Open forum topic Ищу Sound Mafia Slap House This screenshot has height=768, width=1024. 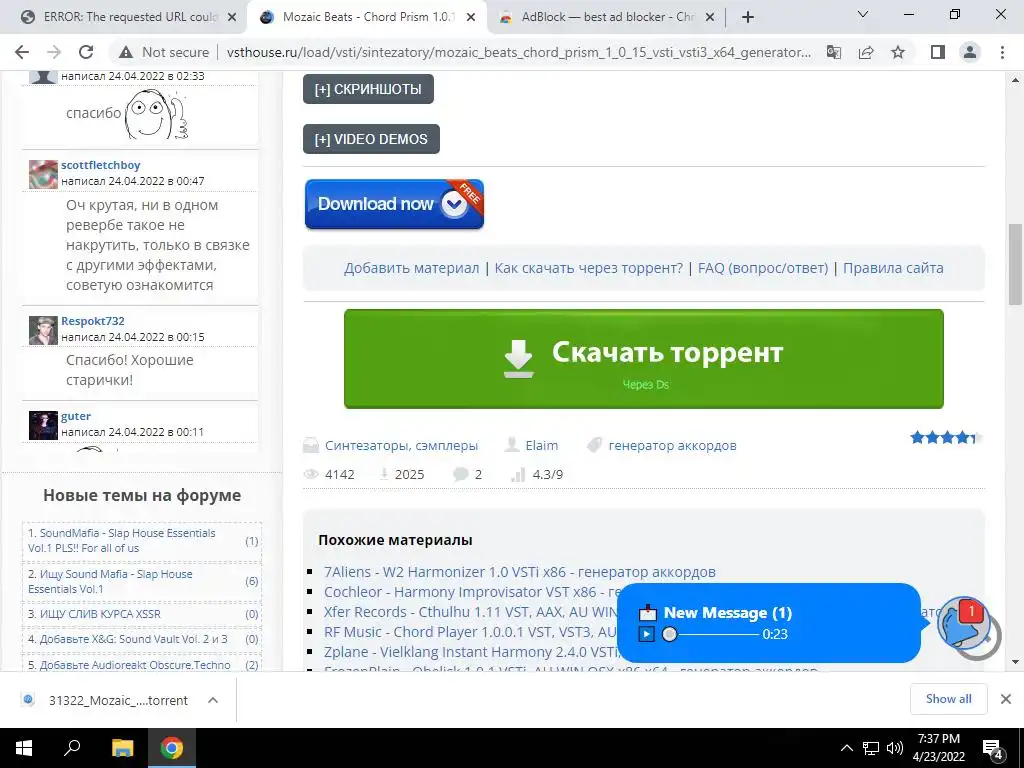click(110, 581)
